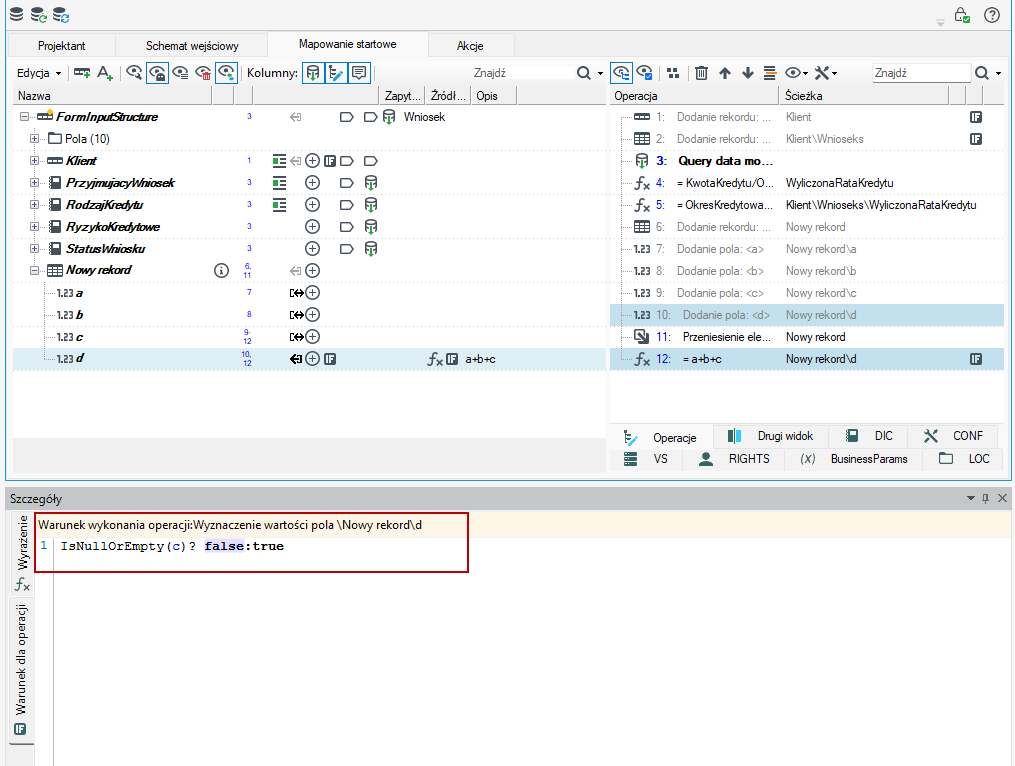Toggle the database query column button
Screen dimensions: 1015x766
click(x=313, y=73)
